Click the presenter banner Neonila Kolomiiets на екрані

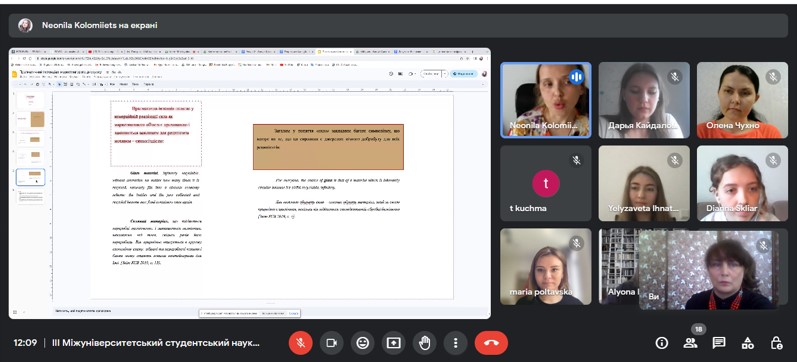(99, 25)
